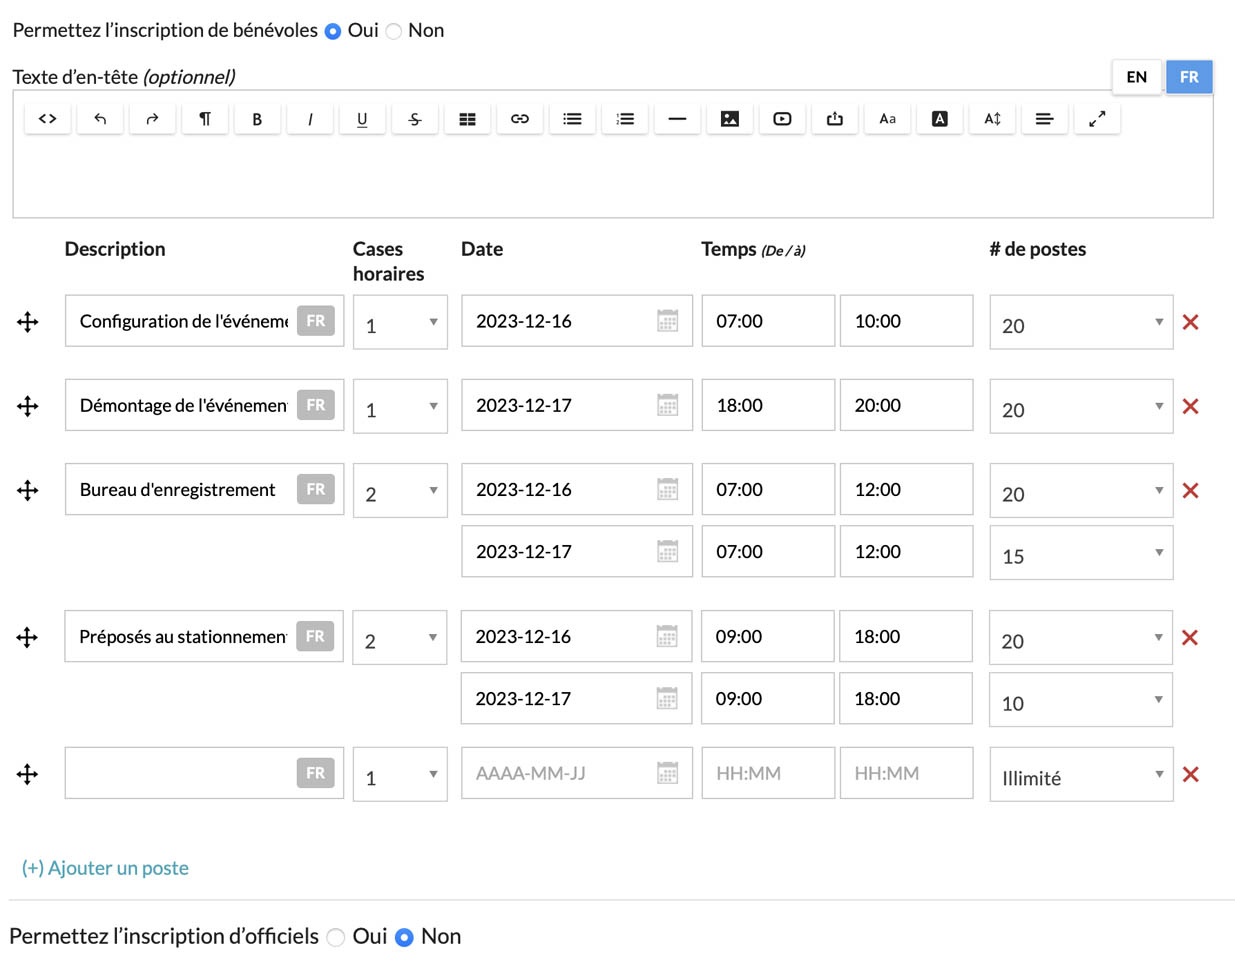Insert a table in the editor
The height and width of the screenshot is (972, 1235).
(467, 119)
